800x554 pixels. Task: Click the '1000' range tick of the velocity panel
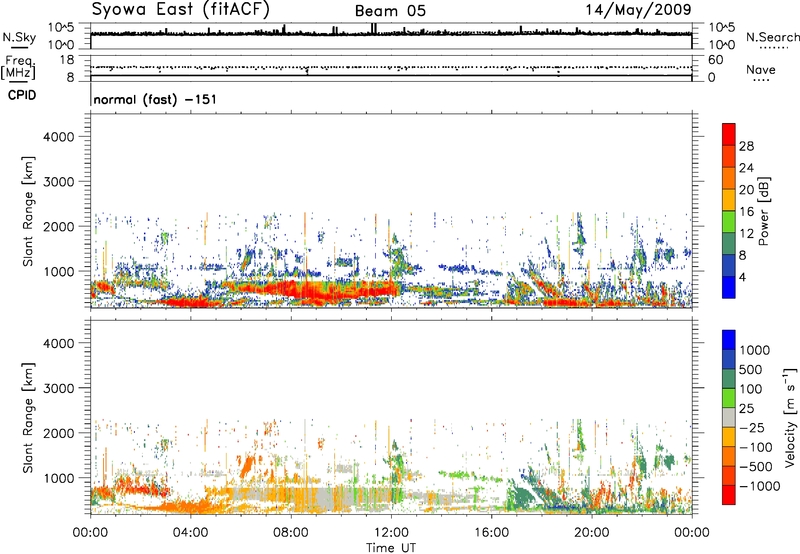(x=58, y=478)
